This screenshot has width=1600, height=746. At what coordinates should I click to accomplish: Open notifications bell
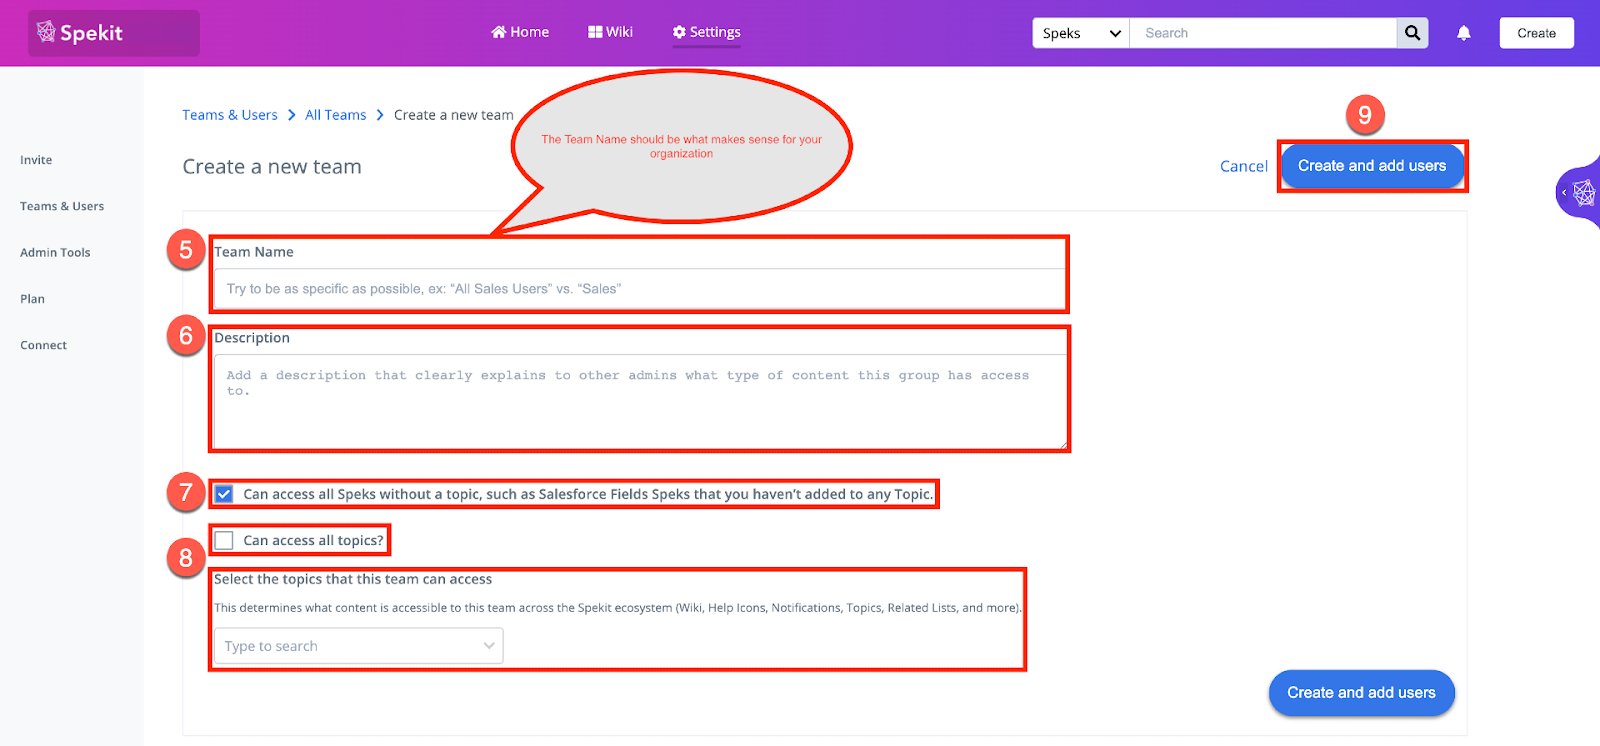(x=1464, y=33)
